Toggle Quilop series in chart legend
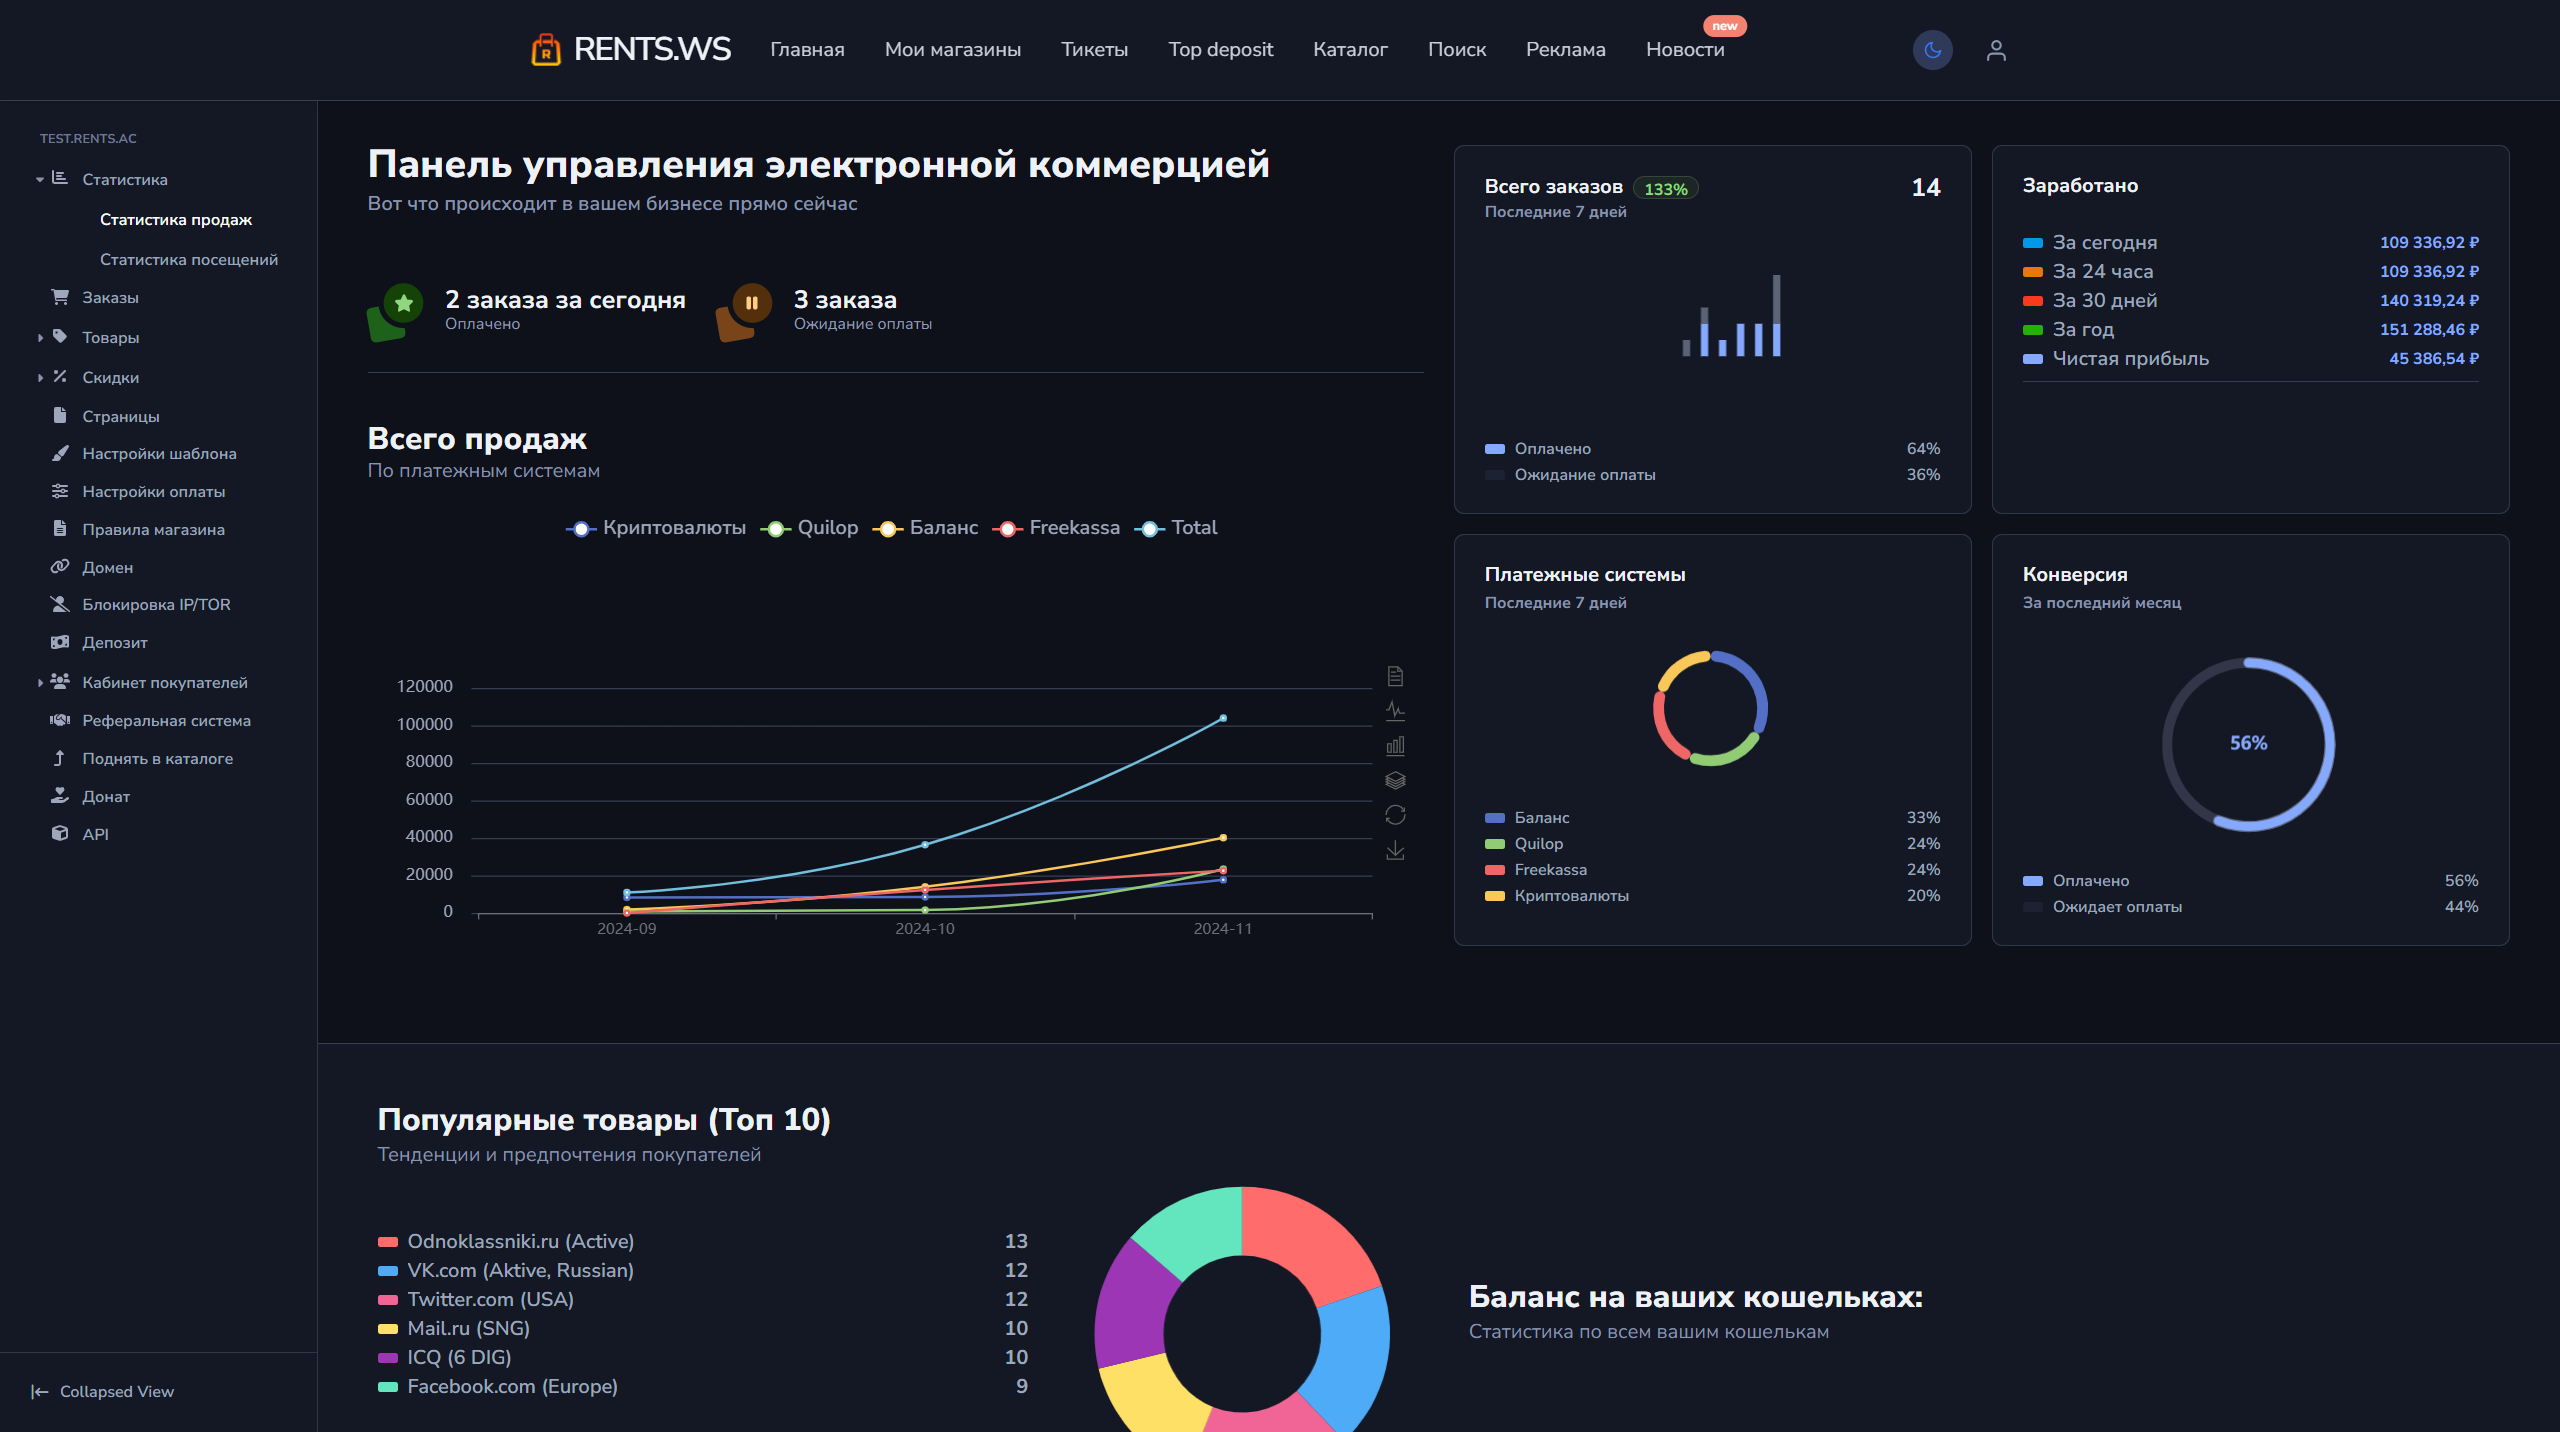Image resolution: width=2560 pixels, height=1432 pixels. 809,528
